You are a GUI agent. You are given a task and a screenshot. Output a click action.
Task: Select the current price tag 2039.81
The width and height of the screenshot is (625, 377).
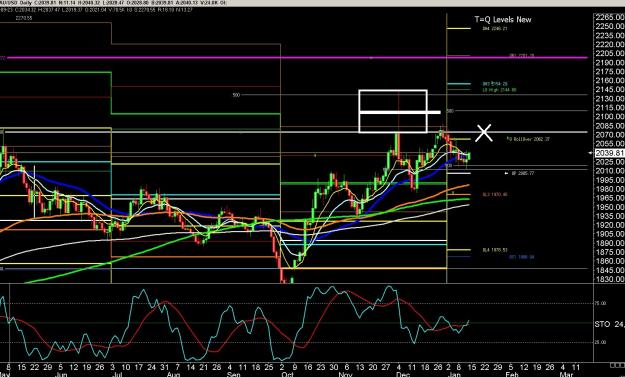610,153
